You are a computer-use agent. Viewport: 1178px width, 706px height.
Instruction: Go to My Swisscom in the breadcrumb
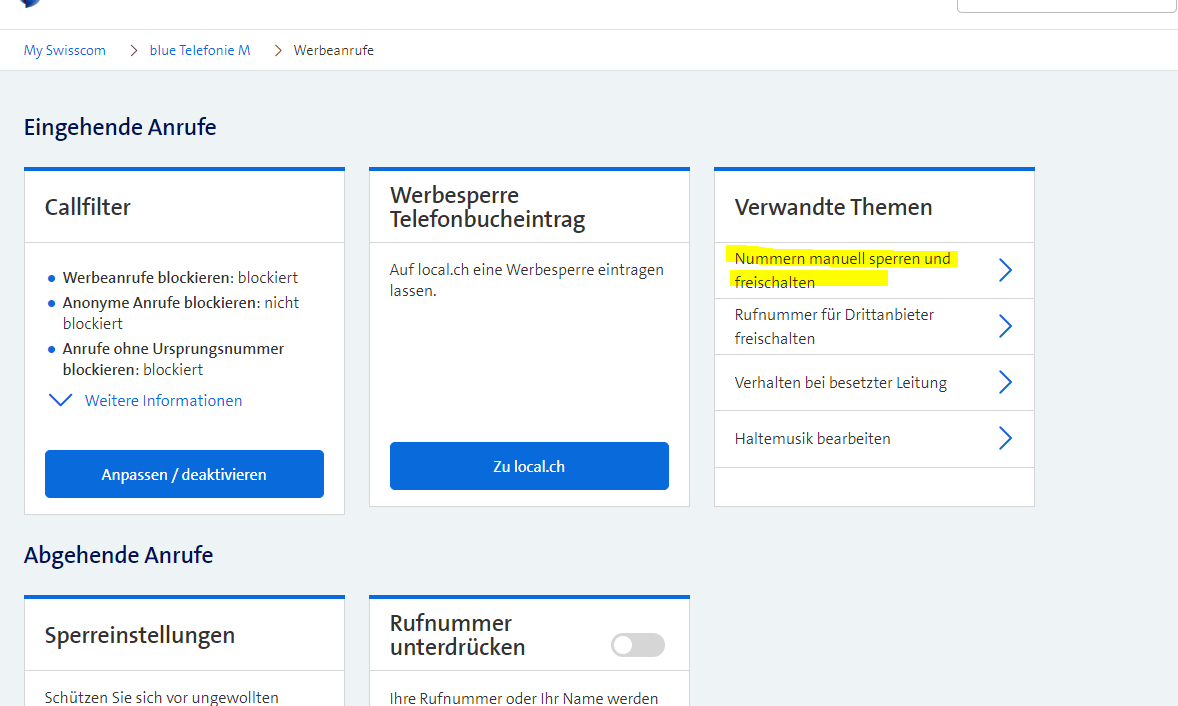tap(65, 50)
